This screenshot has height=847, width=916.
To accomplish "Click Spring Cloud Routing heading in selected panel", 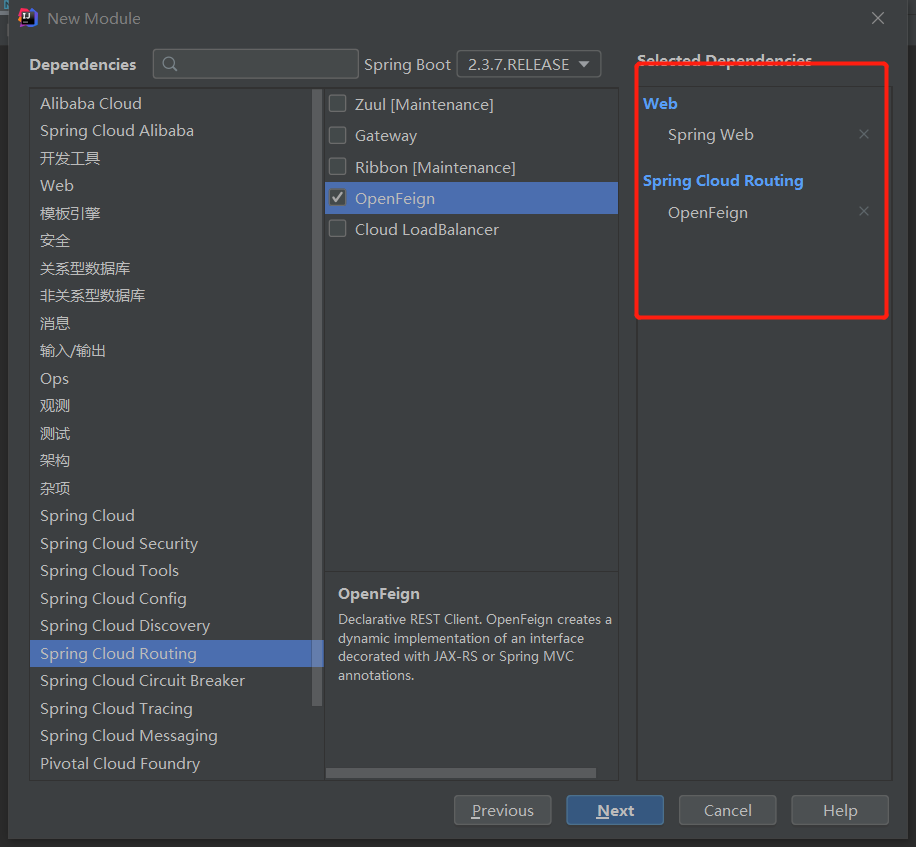I will (723, 181).
